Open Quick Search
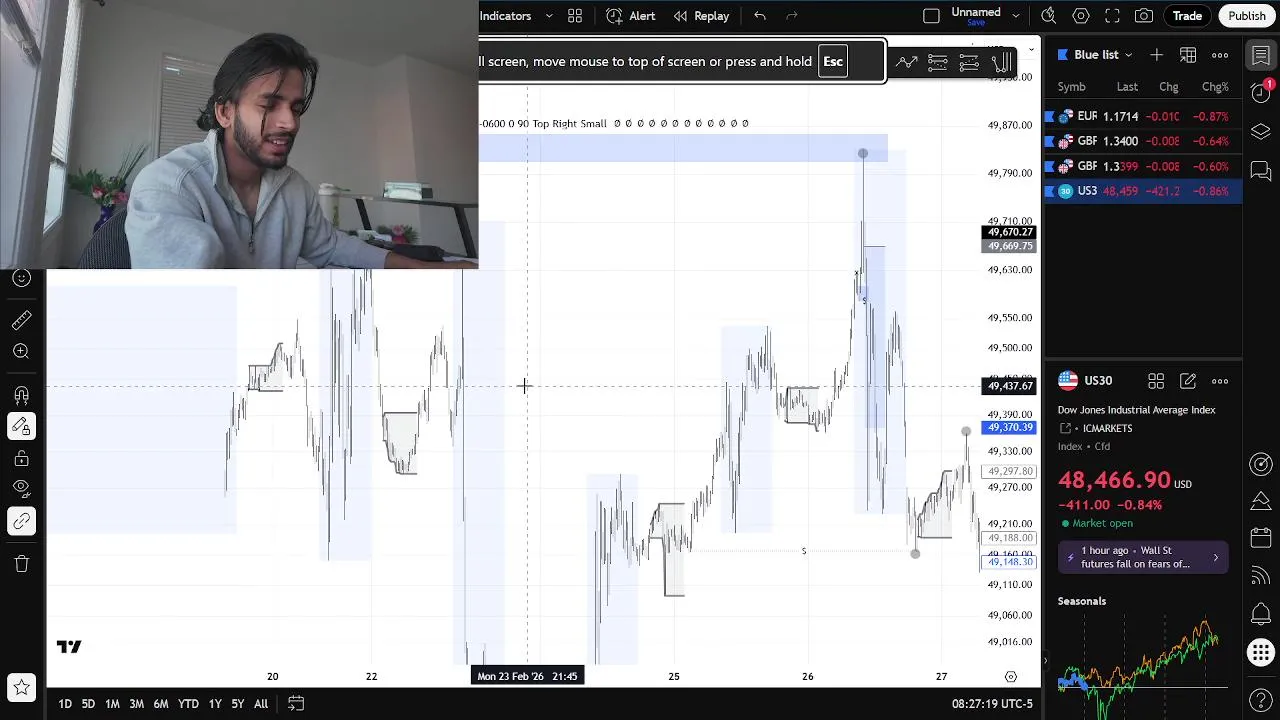Viewport: 1280px width, 720px height. pyautogui.click(x=1048, y=16)
